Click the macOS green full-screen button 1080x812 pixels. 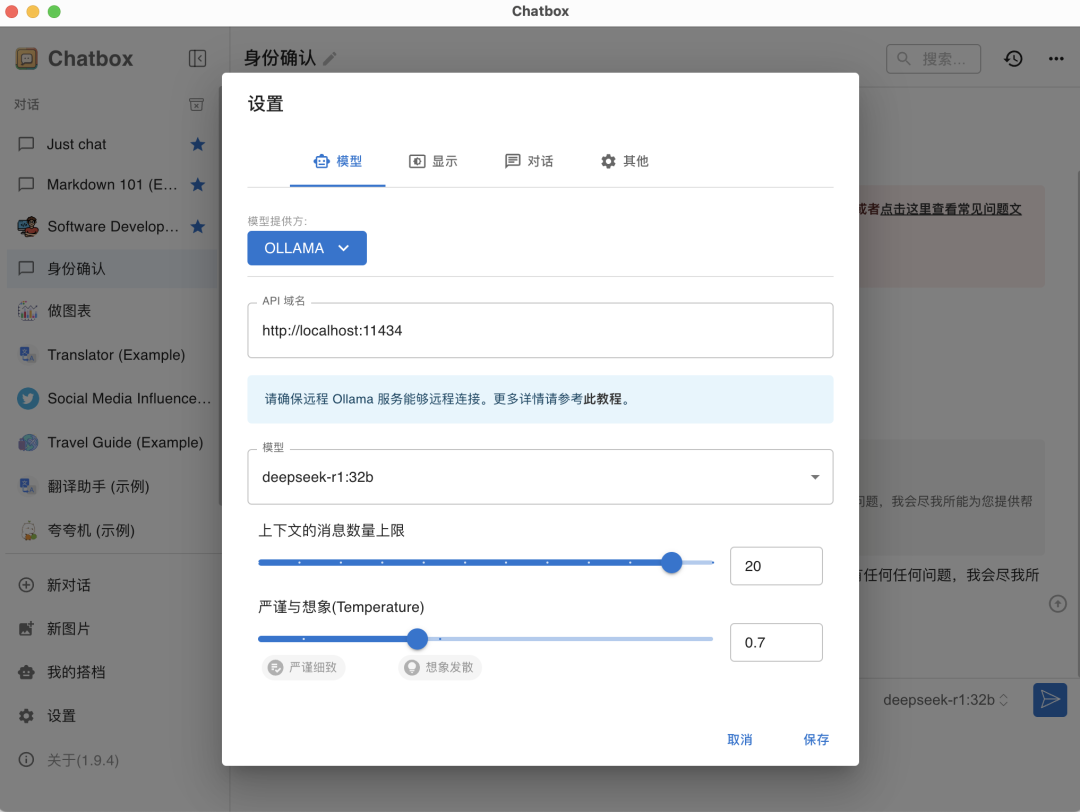tap(54, 12)
